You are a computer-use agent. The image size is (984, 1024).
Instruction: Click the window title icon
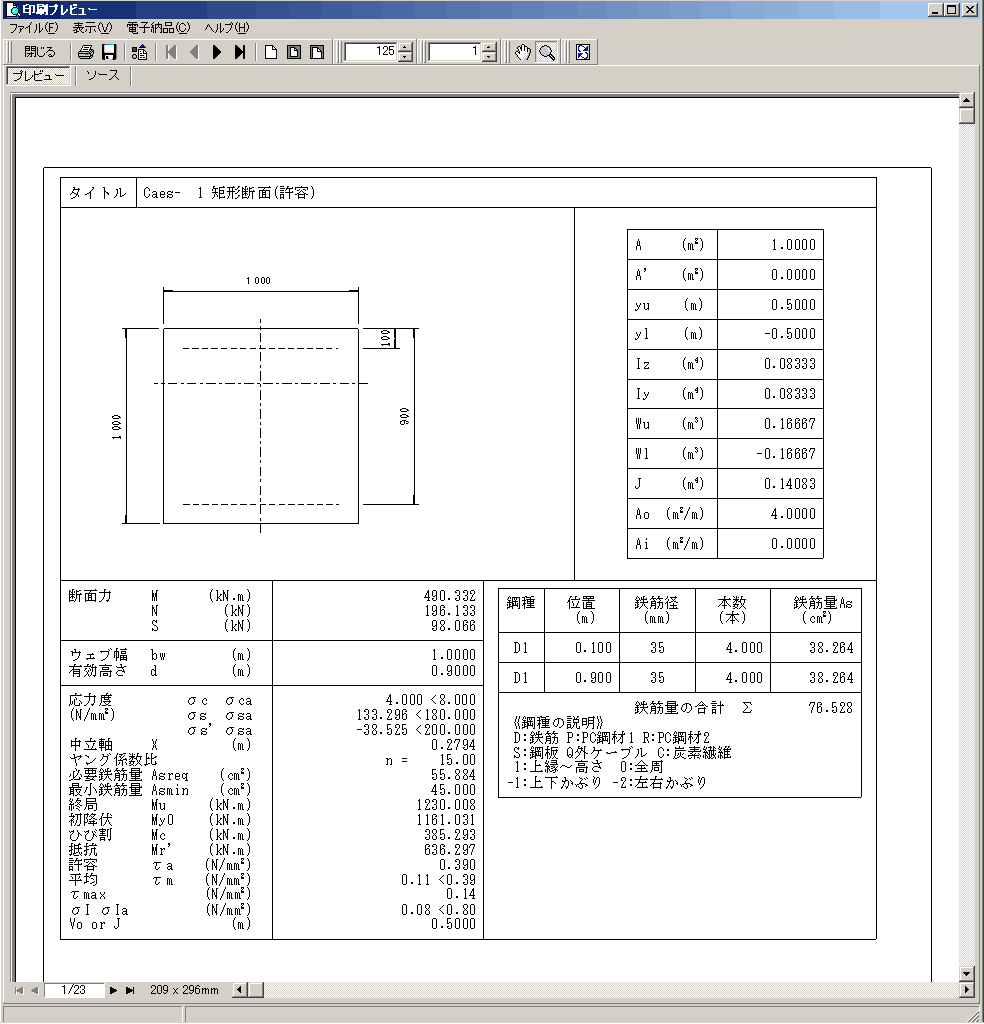pyautogui.click(x=12, y=10)
